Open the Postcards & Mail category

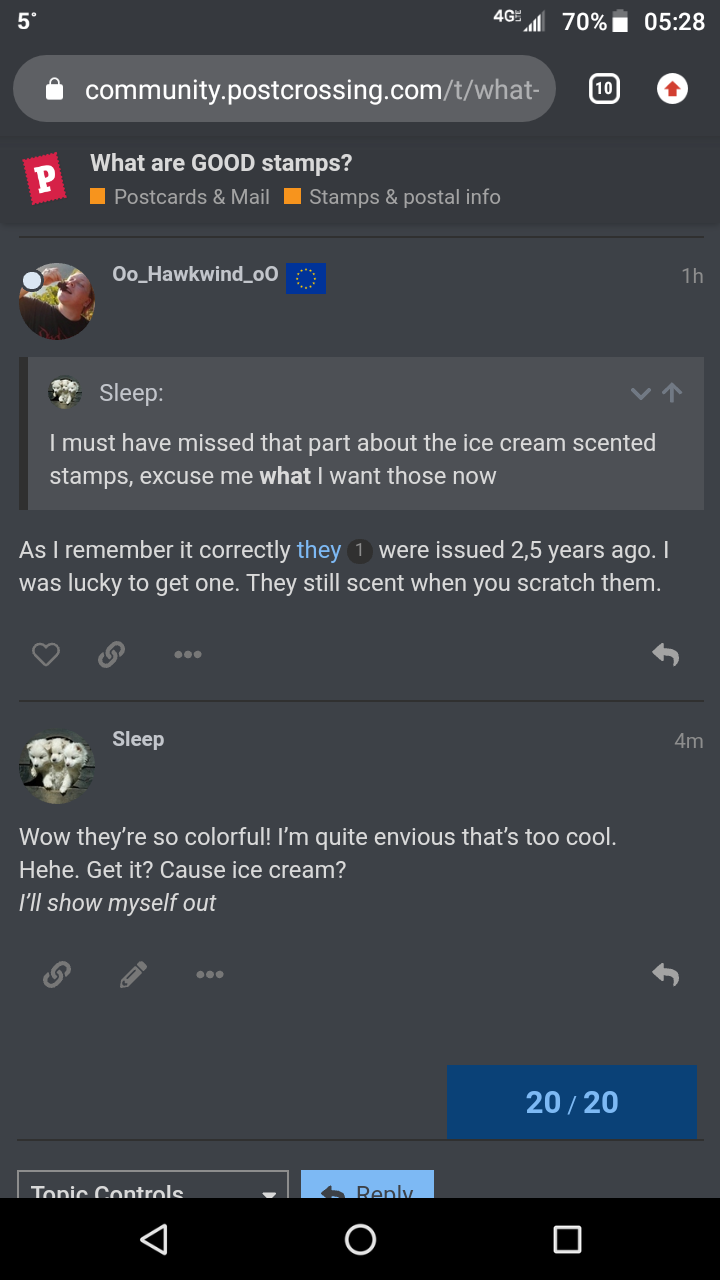[x=190, y=197]
